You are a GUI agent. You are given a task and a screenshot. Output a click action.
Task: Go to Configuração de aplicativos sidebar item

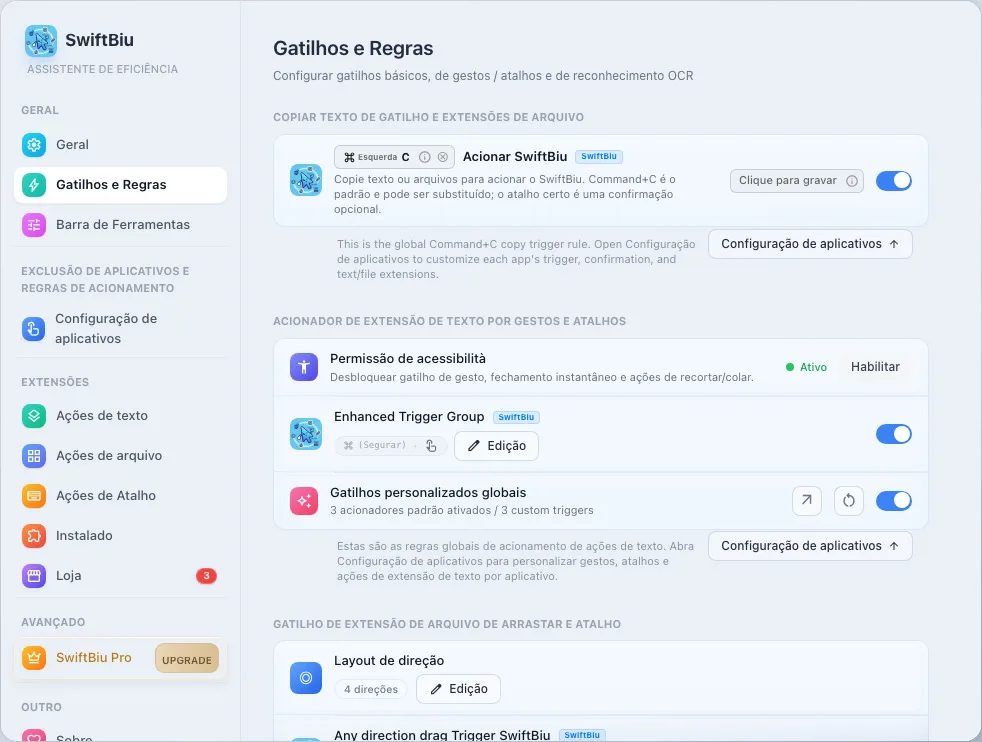click(x=120, y=328)
